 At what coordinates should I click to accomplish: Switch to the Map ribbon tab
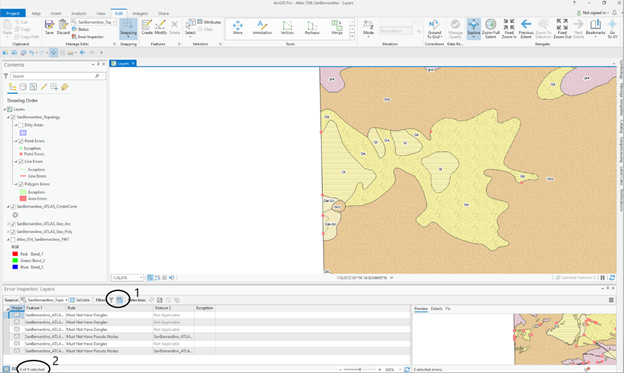tap(36, 14)
